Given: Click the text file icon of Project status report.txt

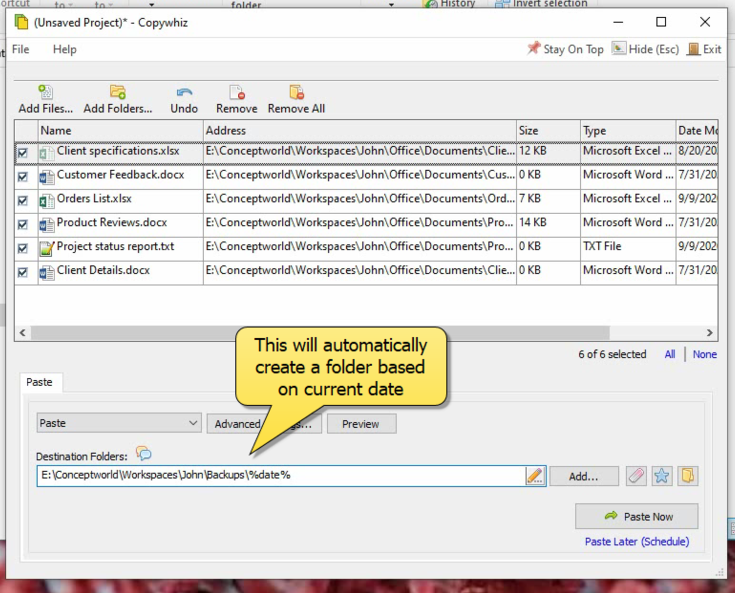Looking at the screenshot, I should tap(46, 248).
